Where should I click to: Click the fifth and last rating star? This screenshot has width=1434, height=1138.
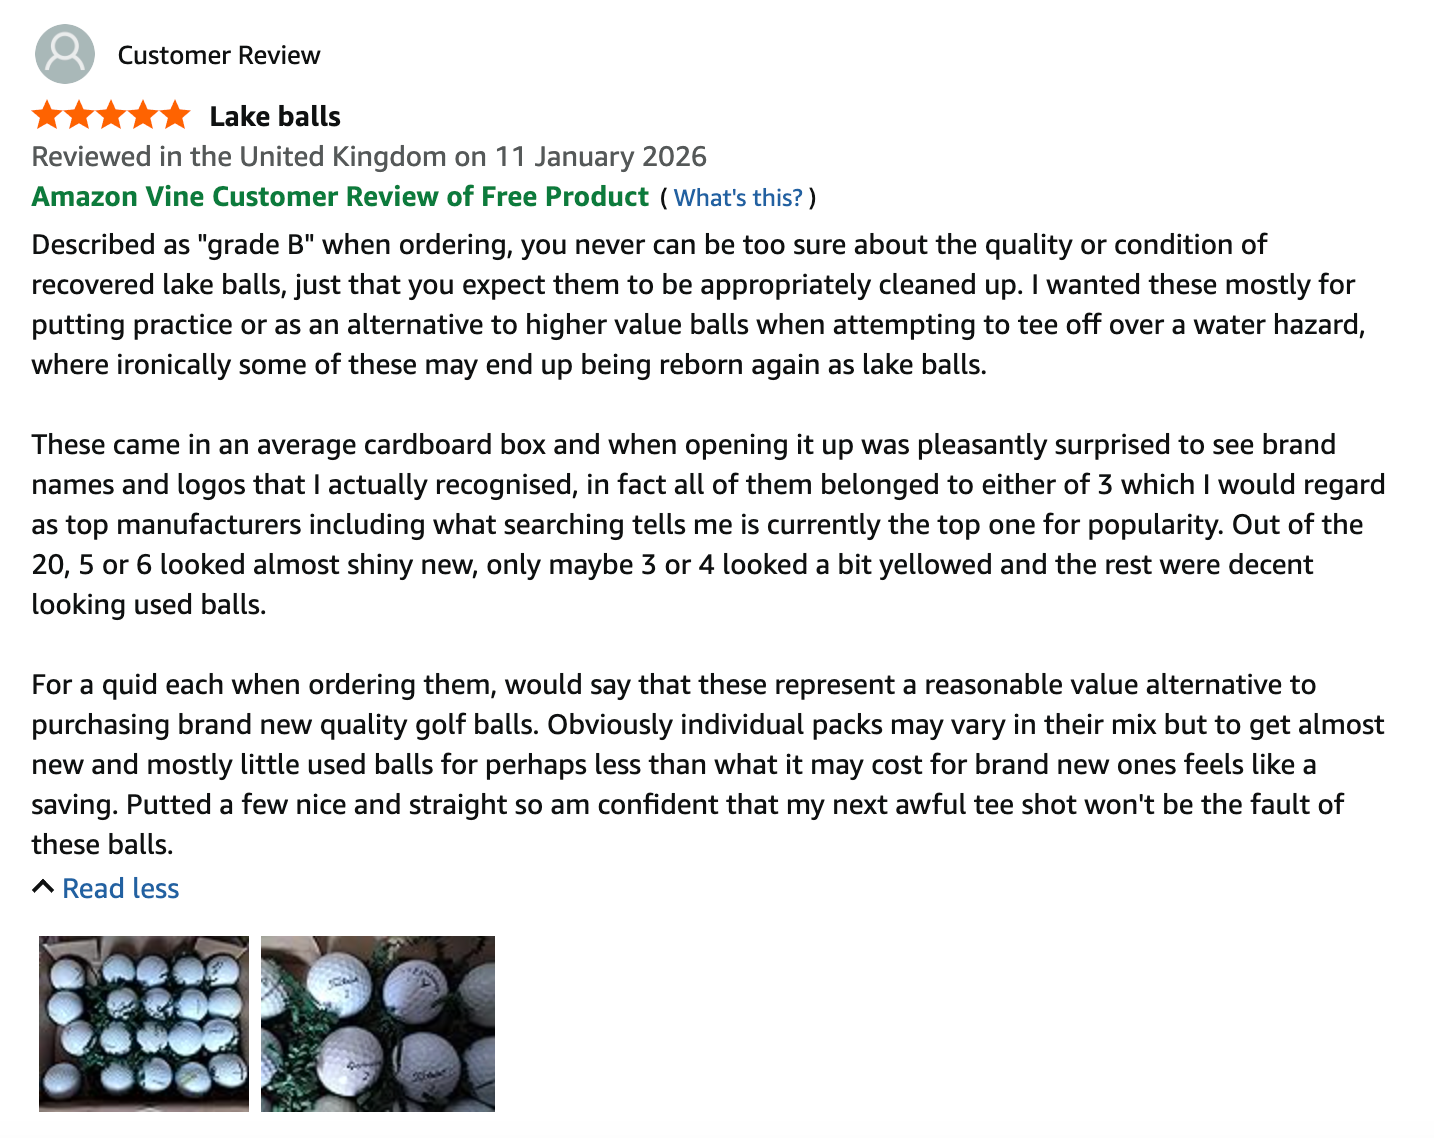click(175, 116)
